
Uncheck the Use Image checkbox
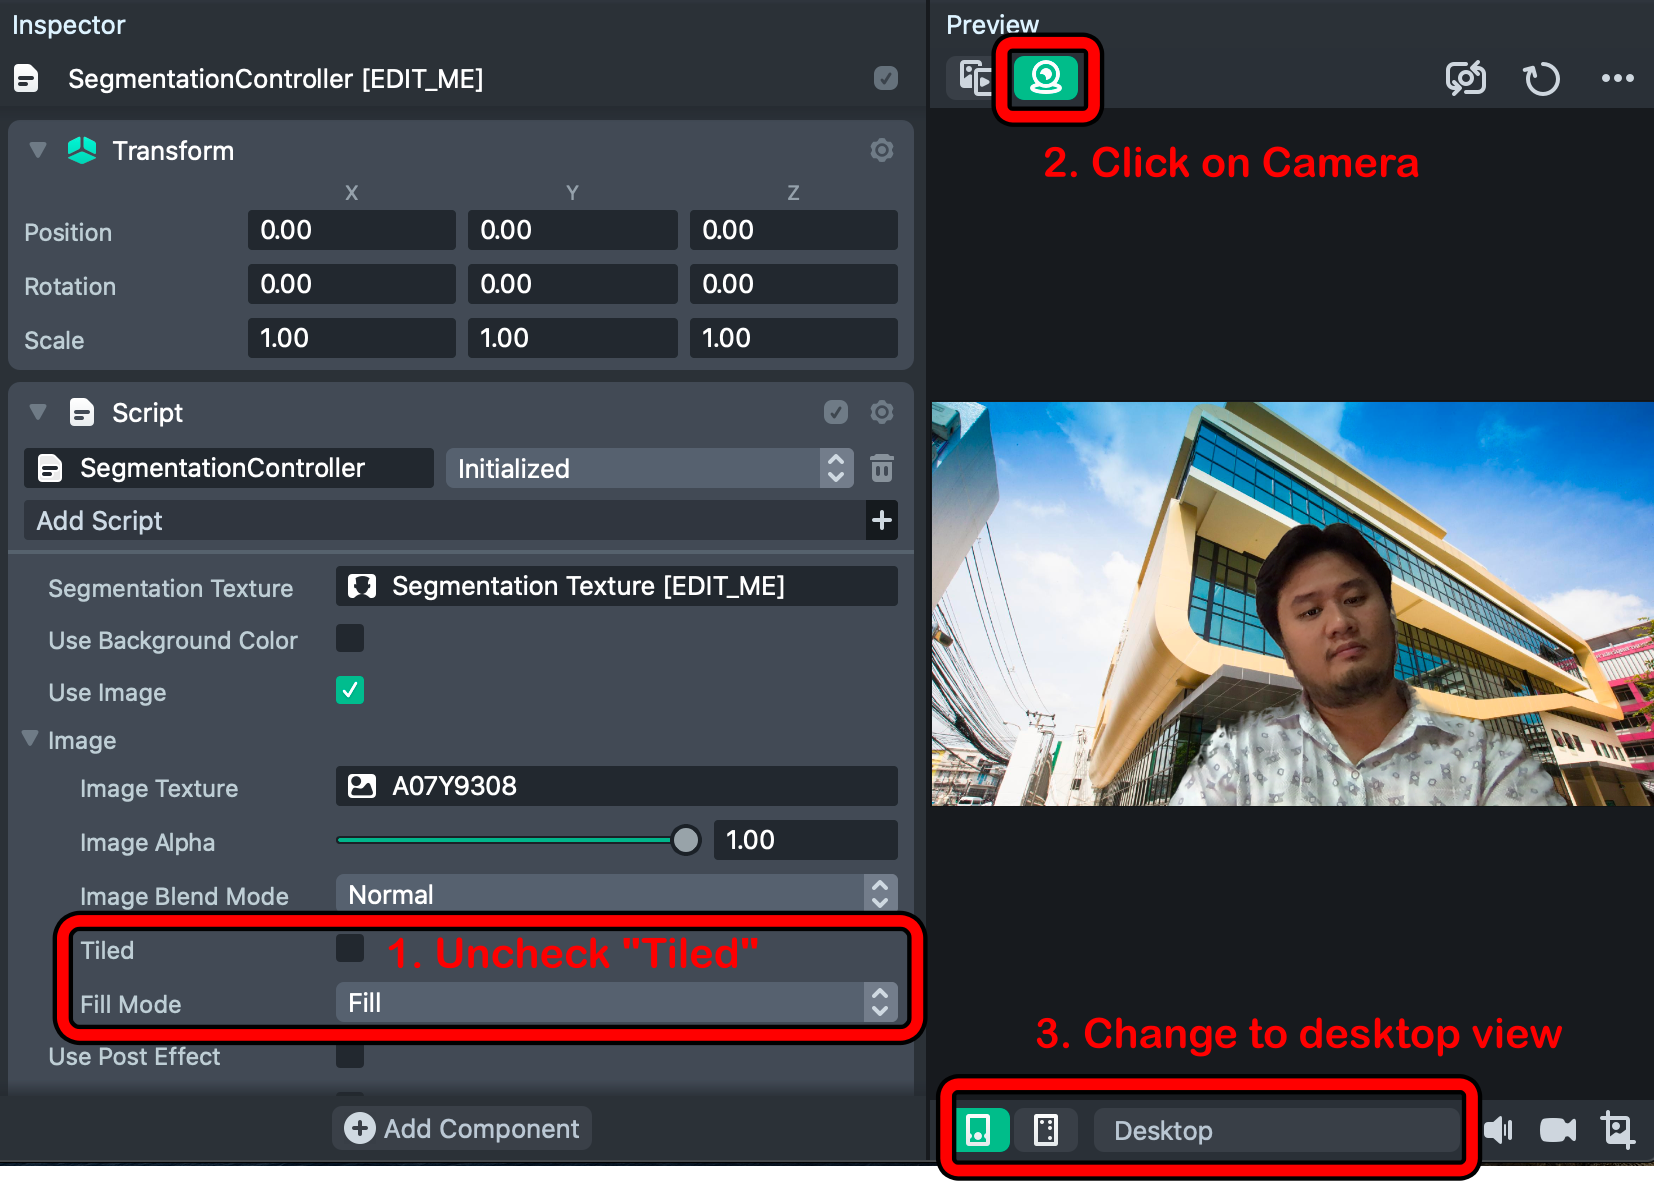[350, 690]
